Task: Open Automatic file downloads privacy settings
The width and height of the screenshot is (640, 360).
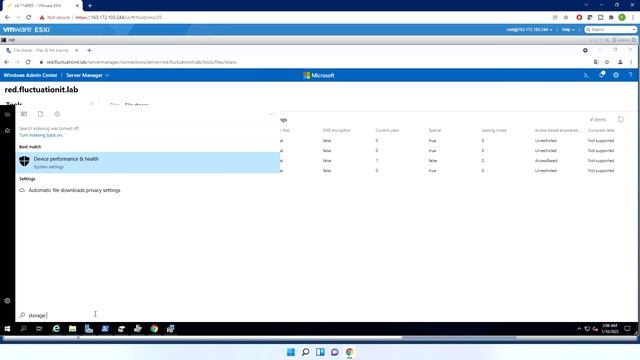Action: click(x=74, y=190)
